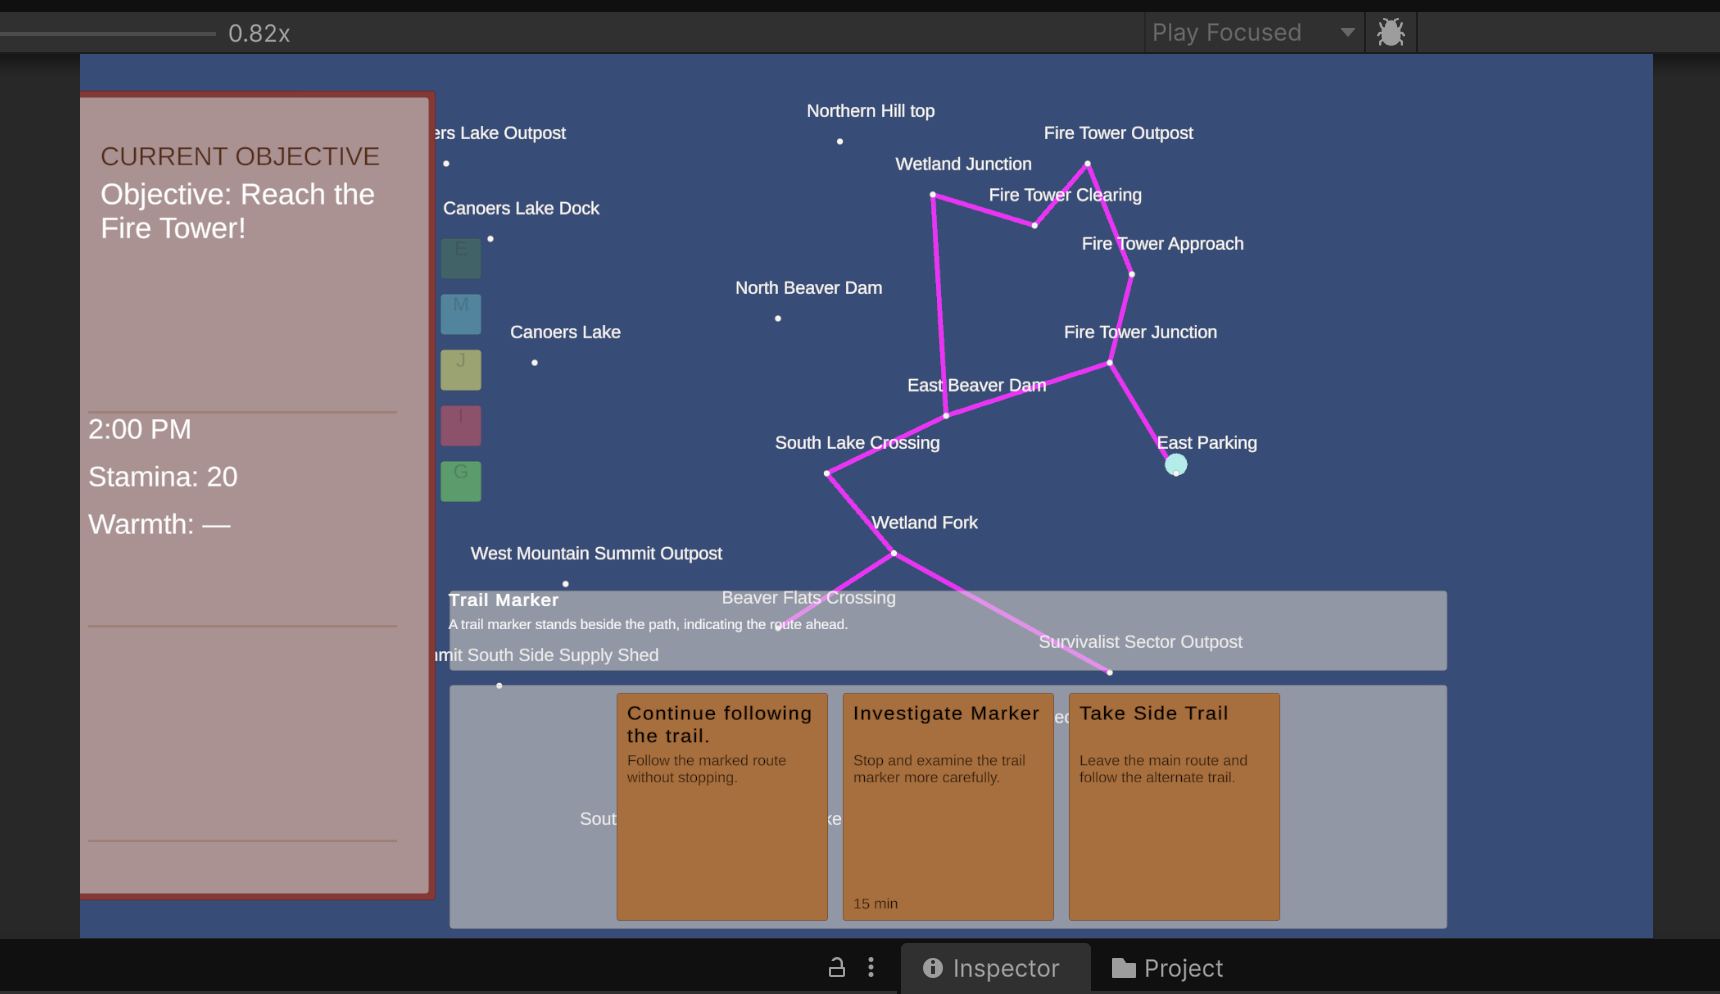The width and height of the screenshot is (1720, 994).
Task: Choose the Take Side Trail card
Action: click(1174, 806)
